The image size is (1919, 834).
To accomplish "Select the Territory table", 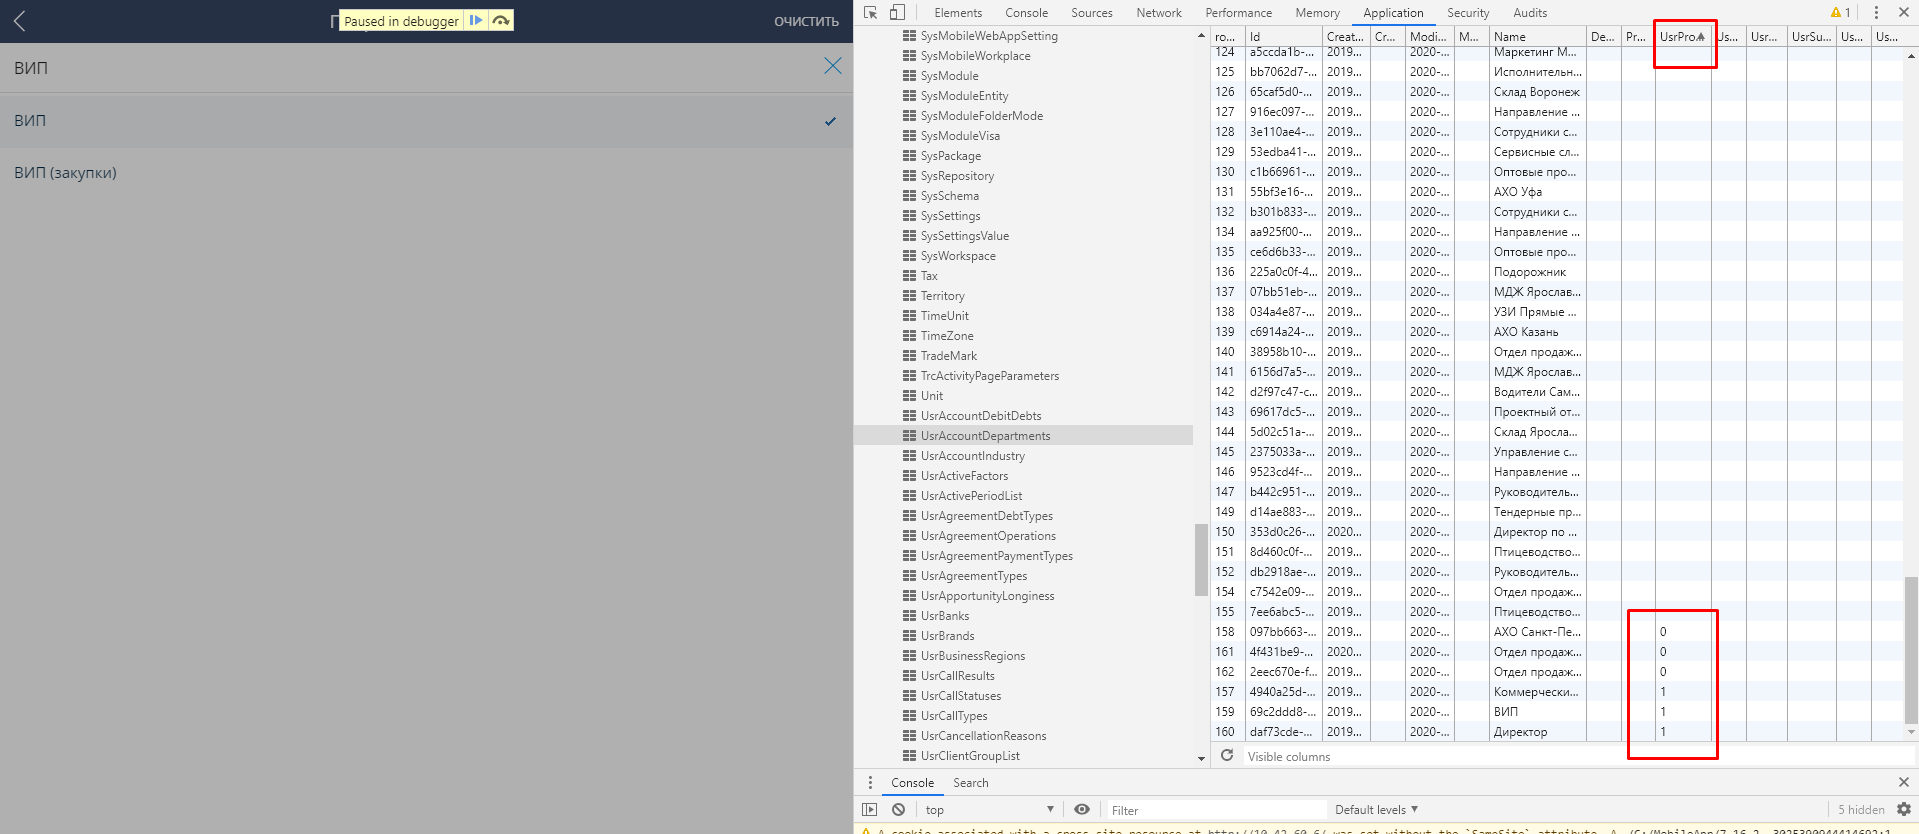I will (x=942, y=296).
